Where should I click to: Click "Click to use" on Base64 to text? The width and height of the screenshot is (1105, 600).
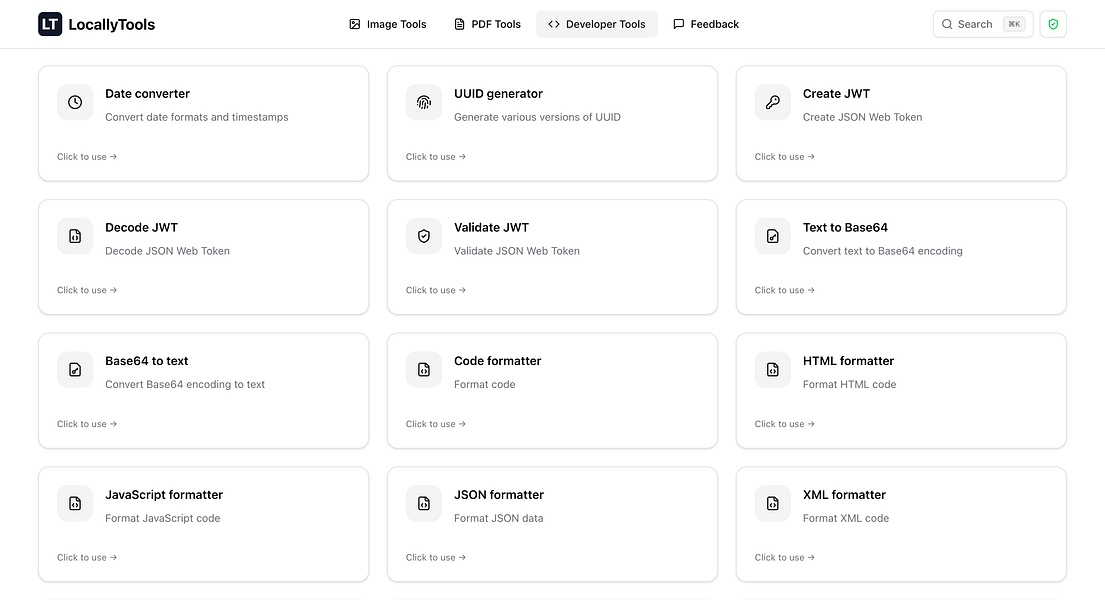[x=87, y=423]
